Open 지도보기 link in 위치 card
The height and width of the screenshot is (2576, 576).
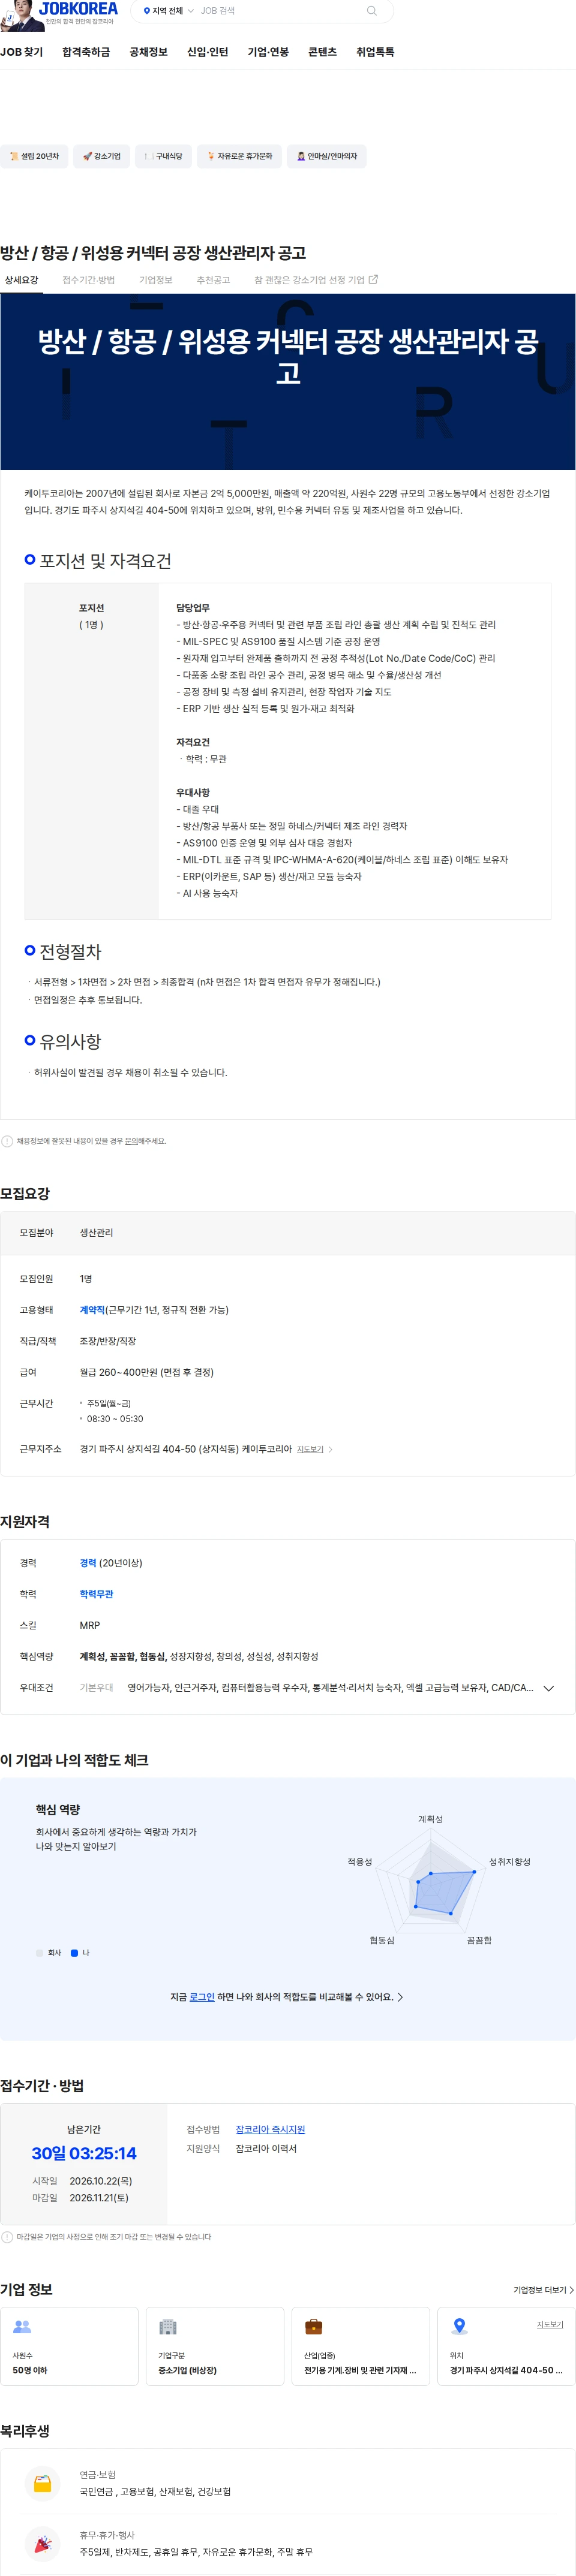pyautogui.click(x=550, y=2324)
